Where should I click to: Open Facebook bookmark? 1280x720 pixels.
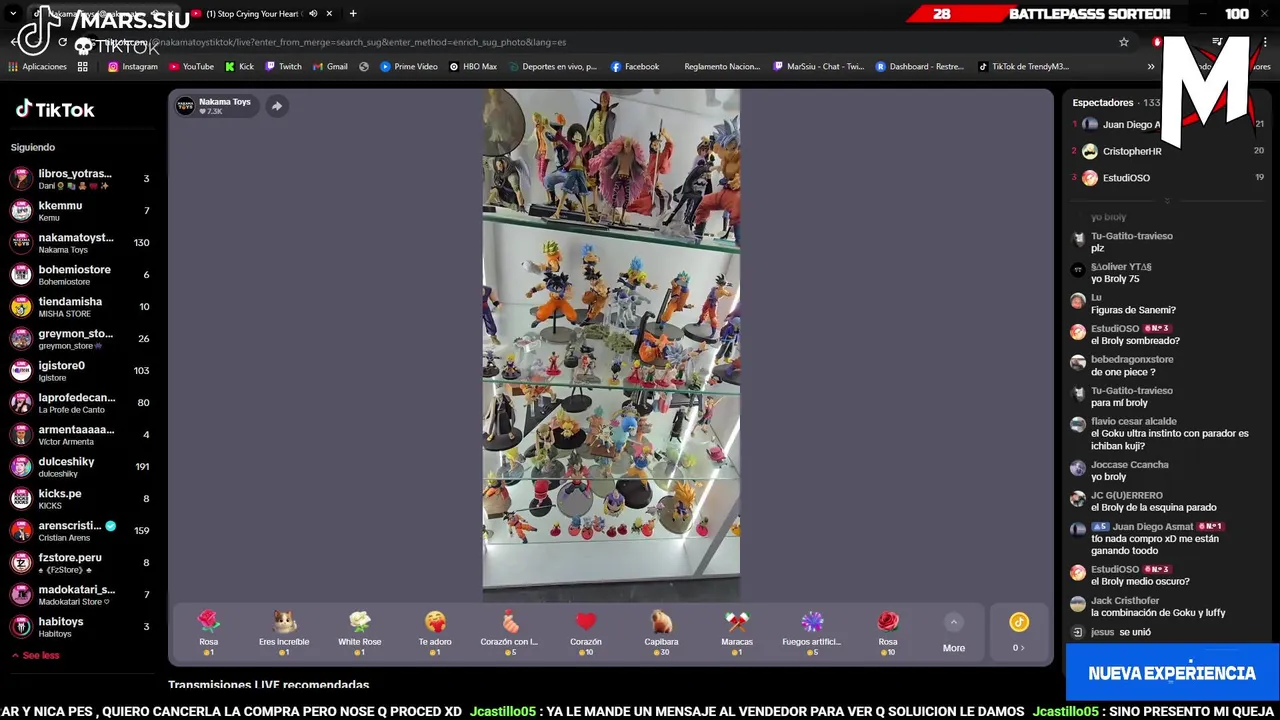point(634,67)
